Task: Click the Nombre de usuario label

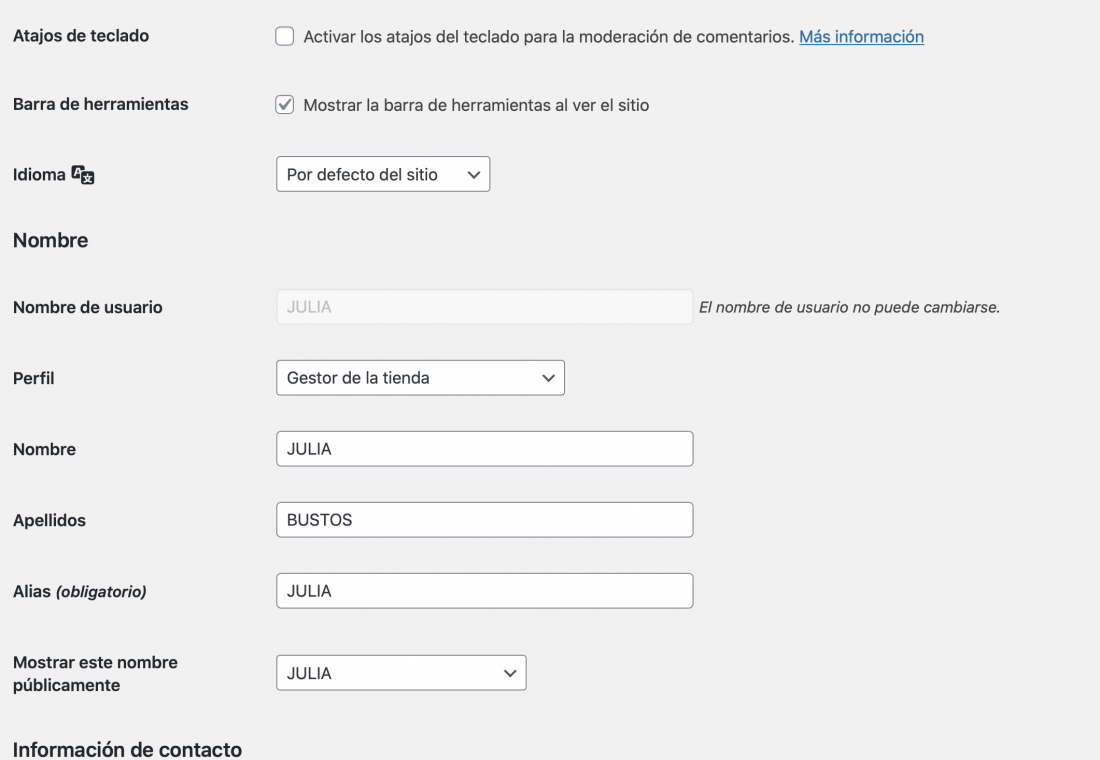Action: [88, 307]
